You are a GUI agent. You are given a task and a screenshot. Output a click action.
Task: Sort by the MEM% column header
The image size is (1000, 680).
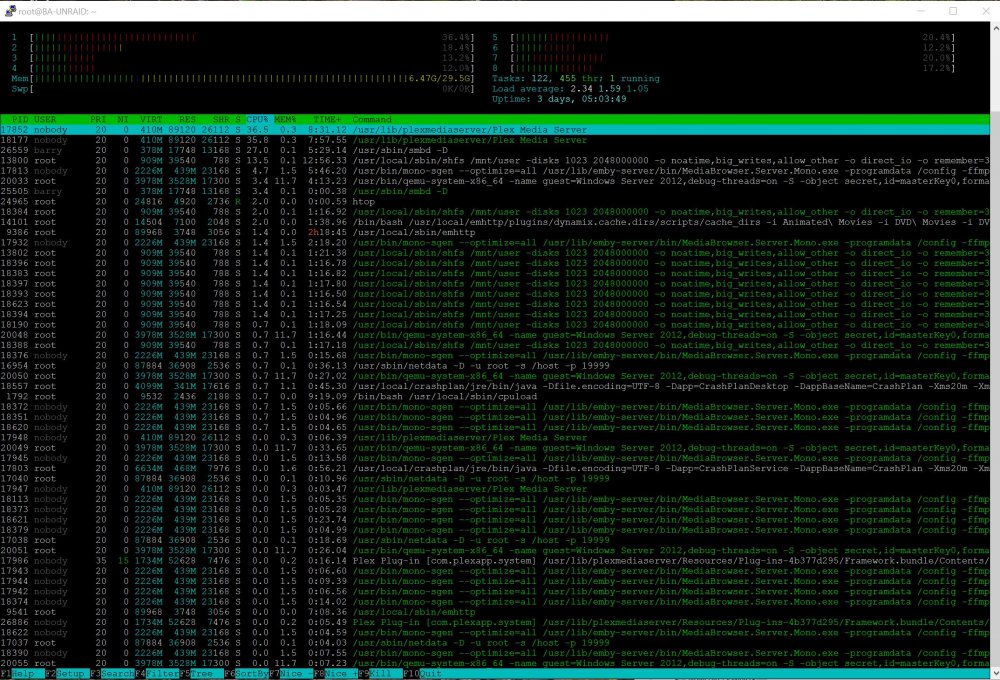(285, 119)
